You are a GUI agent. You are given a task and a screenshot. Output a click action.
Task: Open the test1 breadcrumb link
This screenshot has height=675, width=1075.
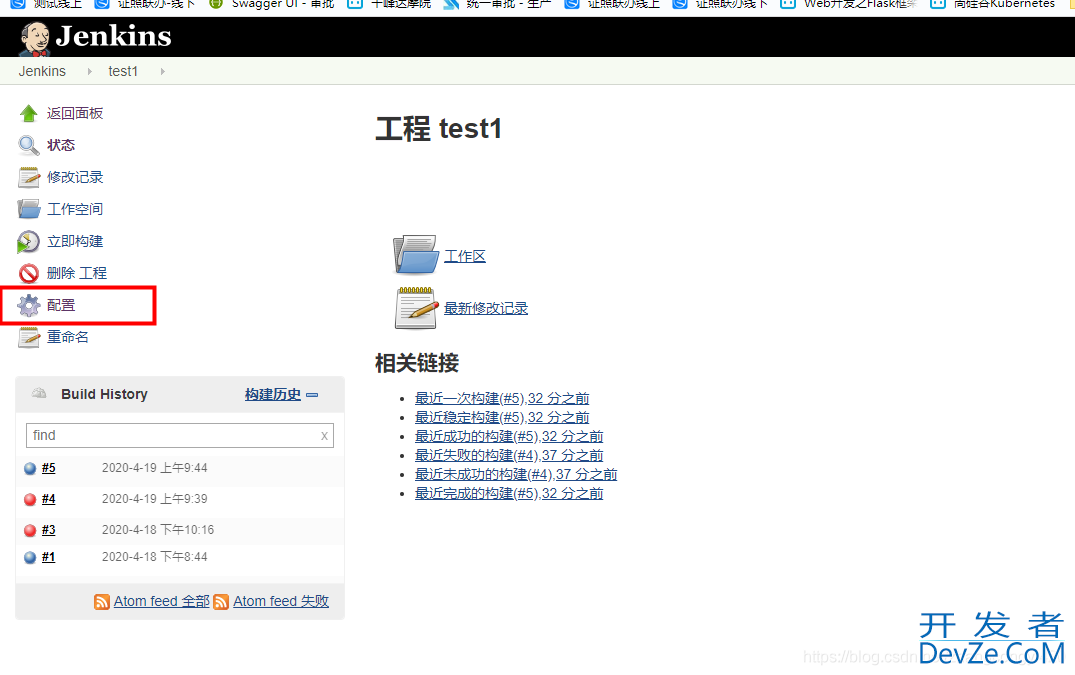(123, 71)
